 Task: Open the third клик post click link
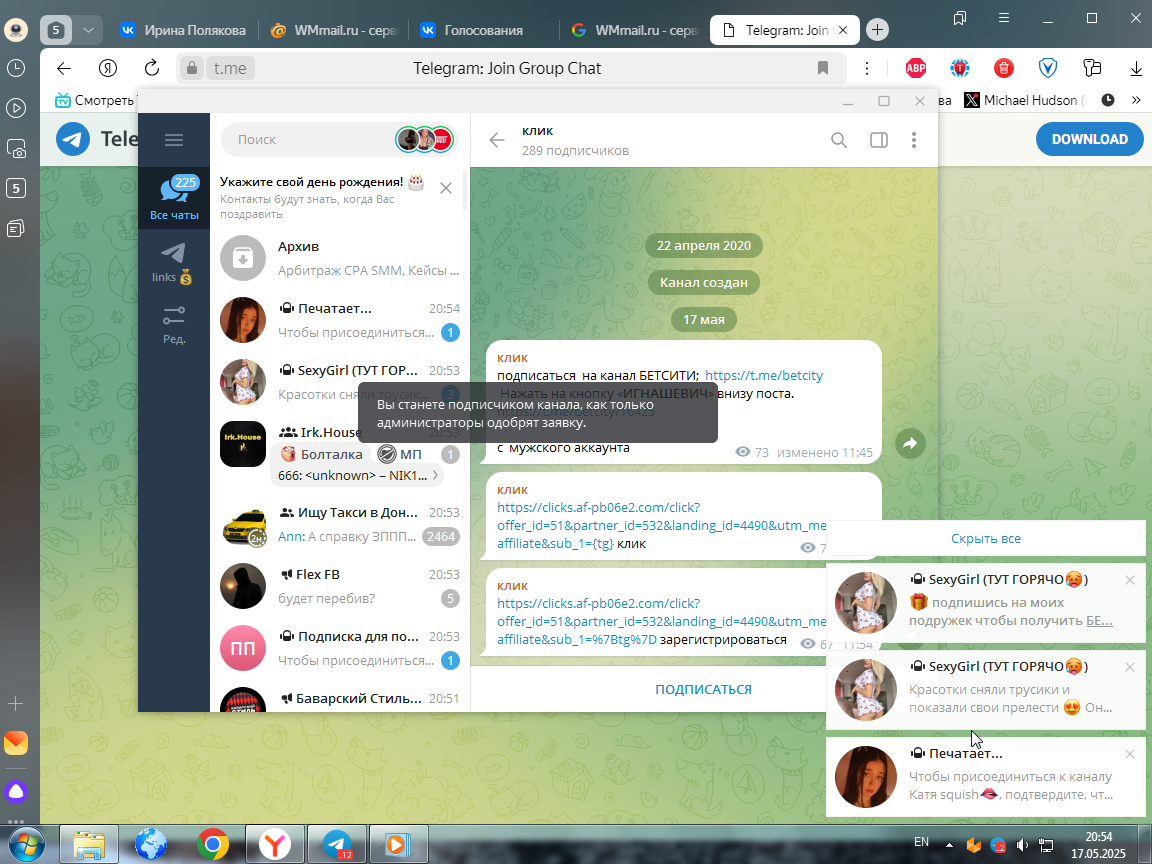point(661,621)
